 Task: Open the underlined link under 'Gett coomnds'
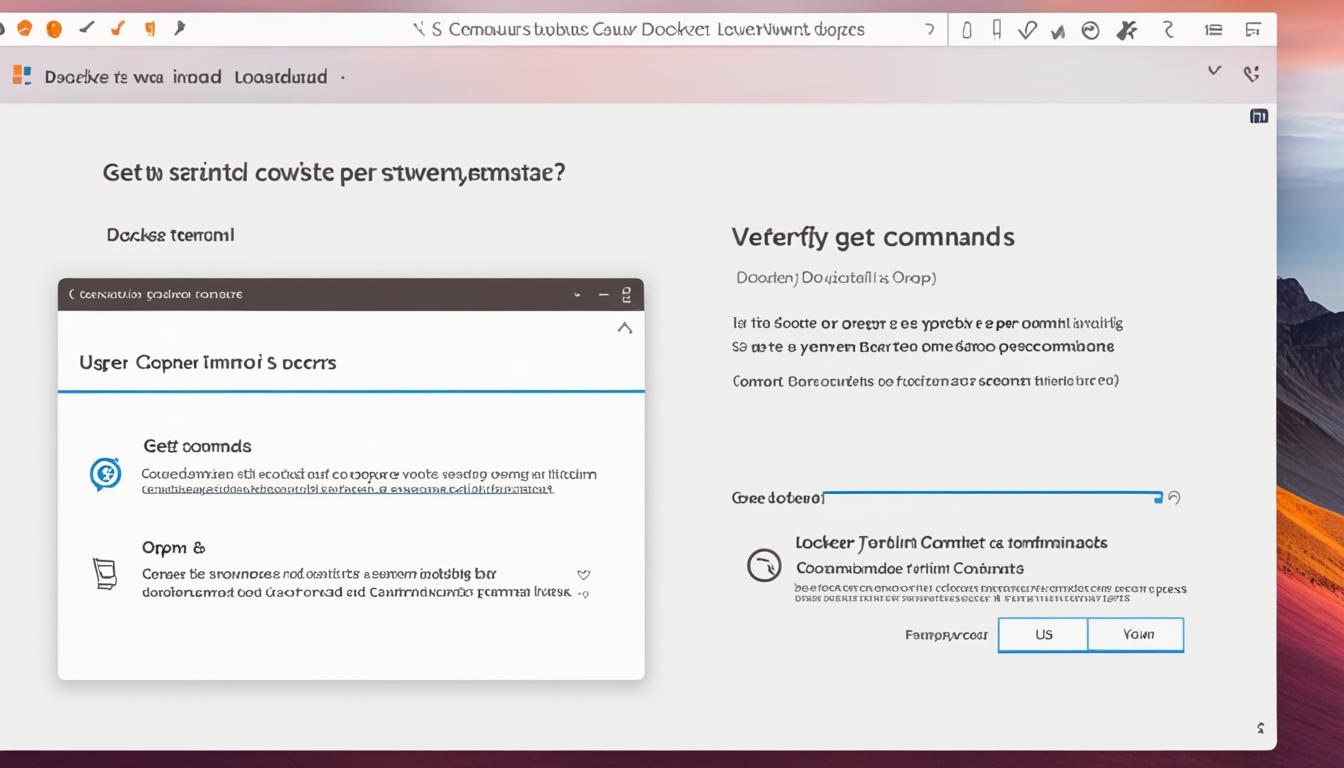coord(347,490)
